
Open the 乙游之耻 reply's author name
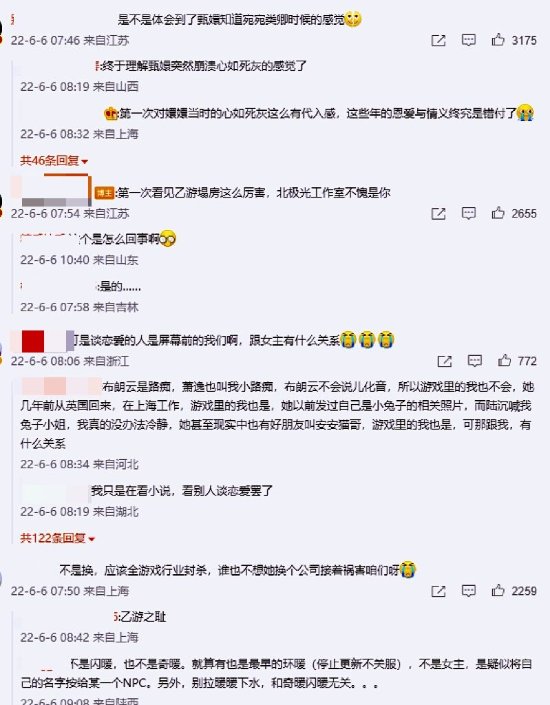point(67,616)
